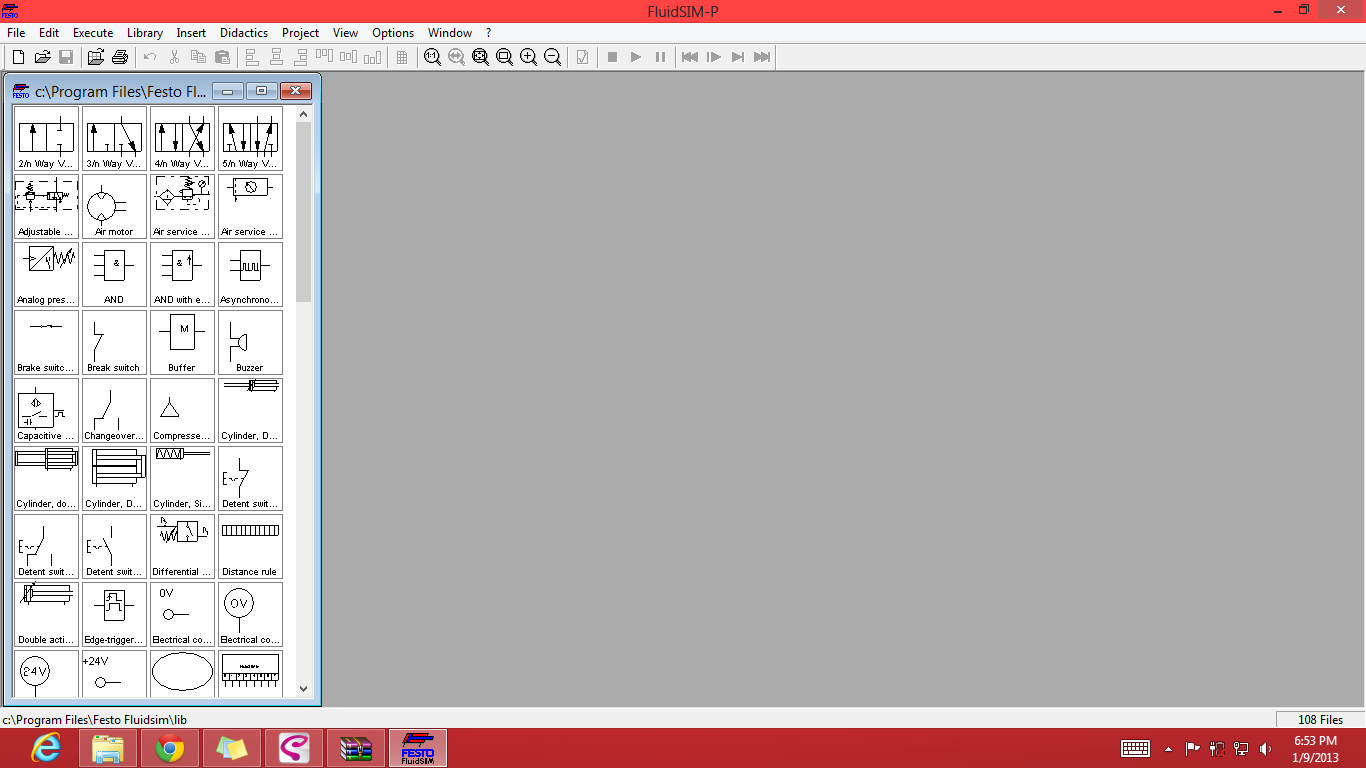Pick the AND logic component
The image size is (1366, 768).
(x=114, y=275)
